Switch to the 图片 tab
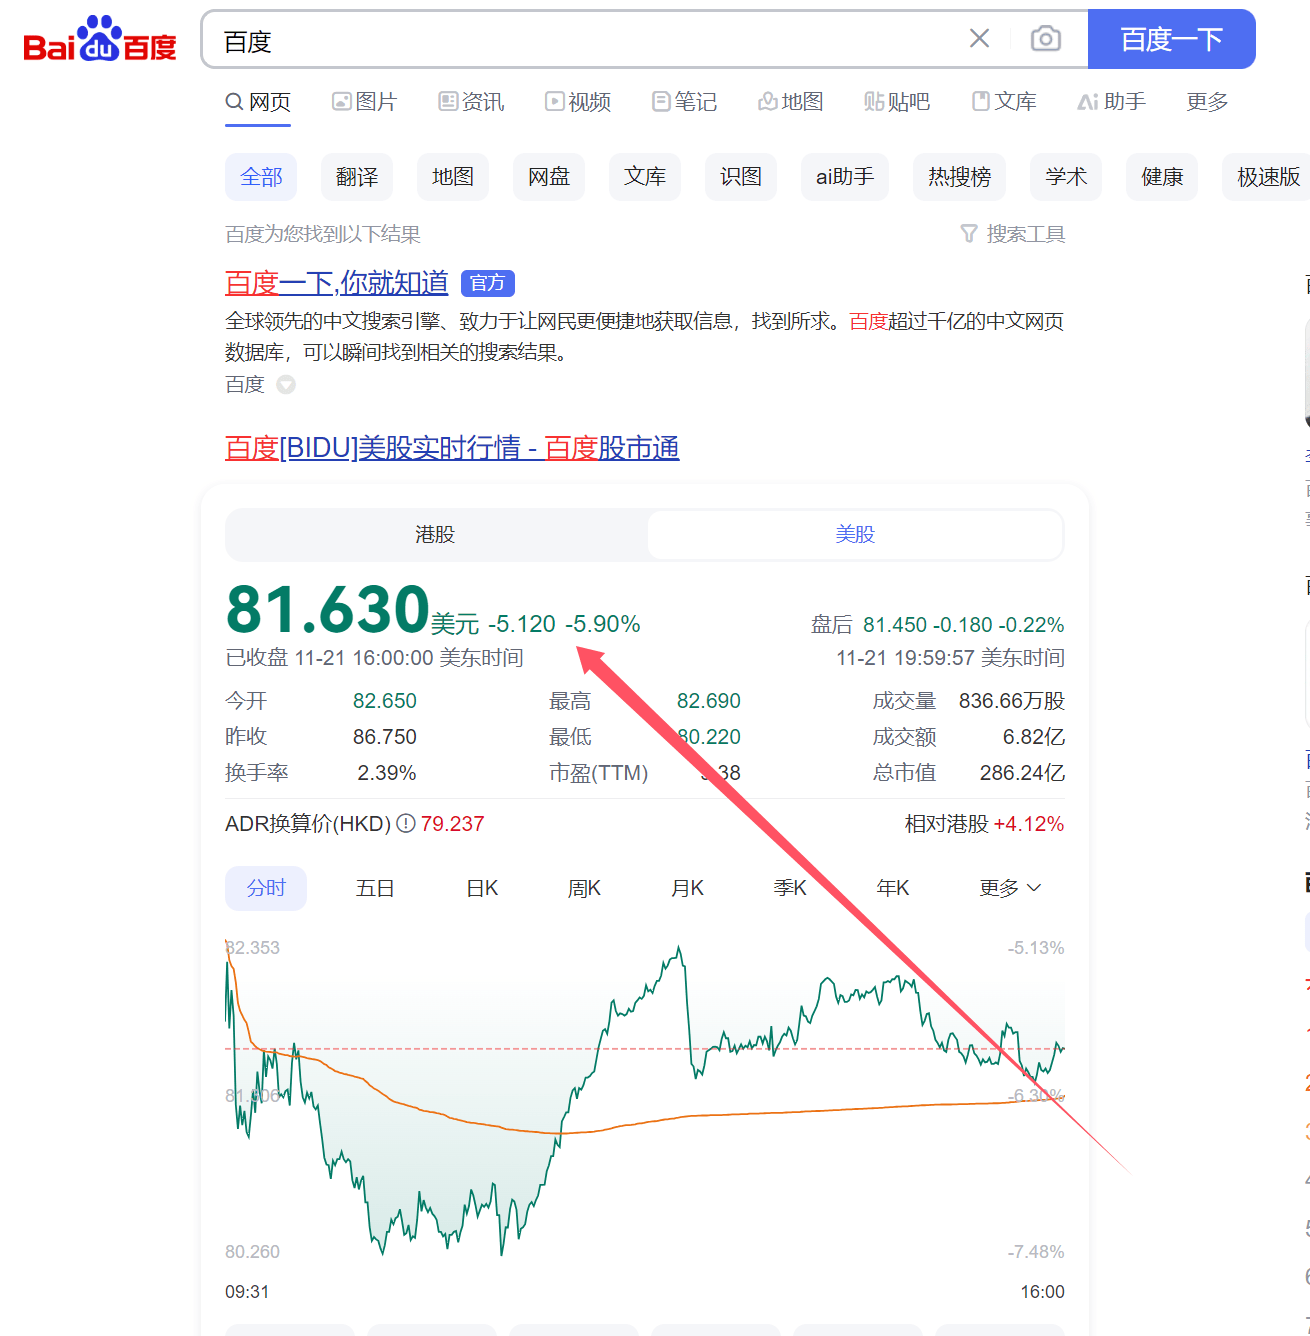This screenshot has width=1310, height=1336. (x=365, y=102)
